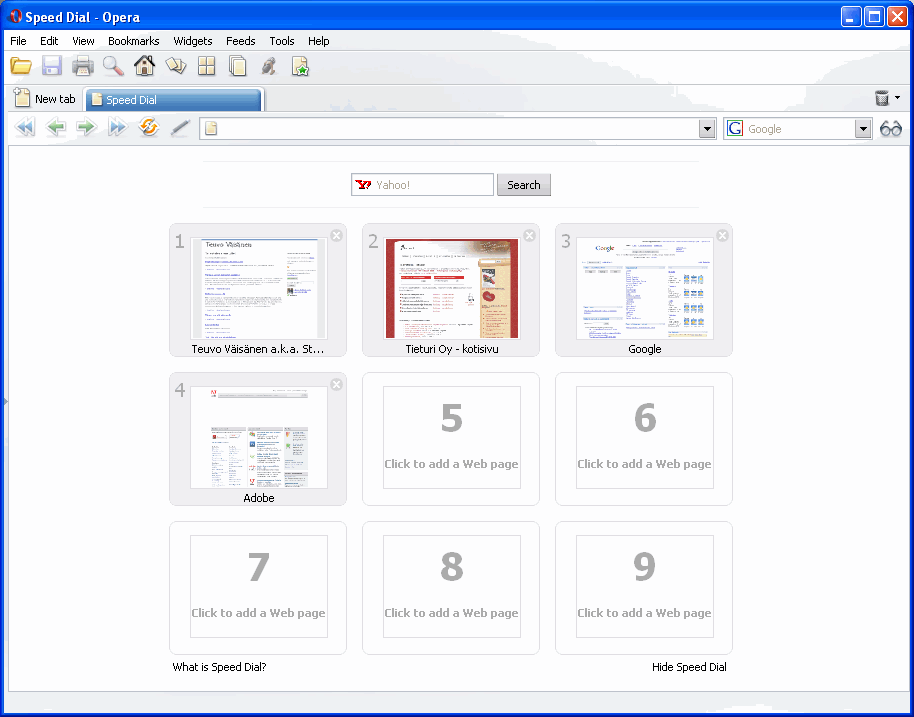
Task: Open the Widgets menu
Action: coord(193,41)
